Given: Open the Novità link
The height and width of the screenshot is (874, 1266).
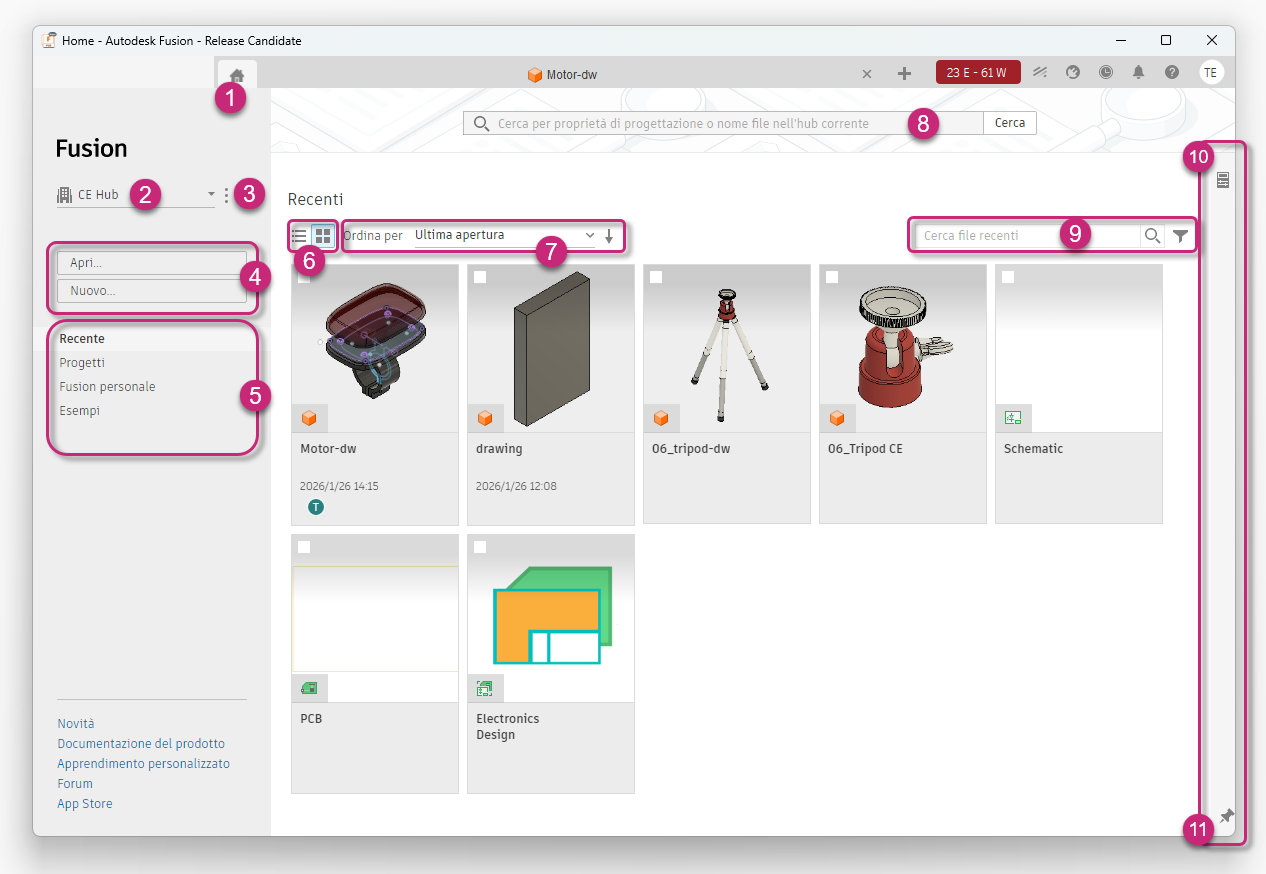Looking at the screenshot, I should pyautogui.click(x=76, y=724).
